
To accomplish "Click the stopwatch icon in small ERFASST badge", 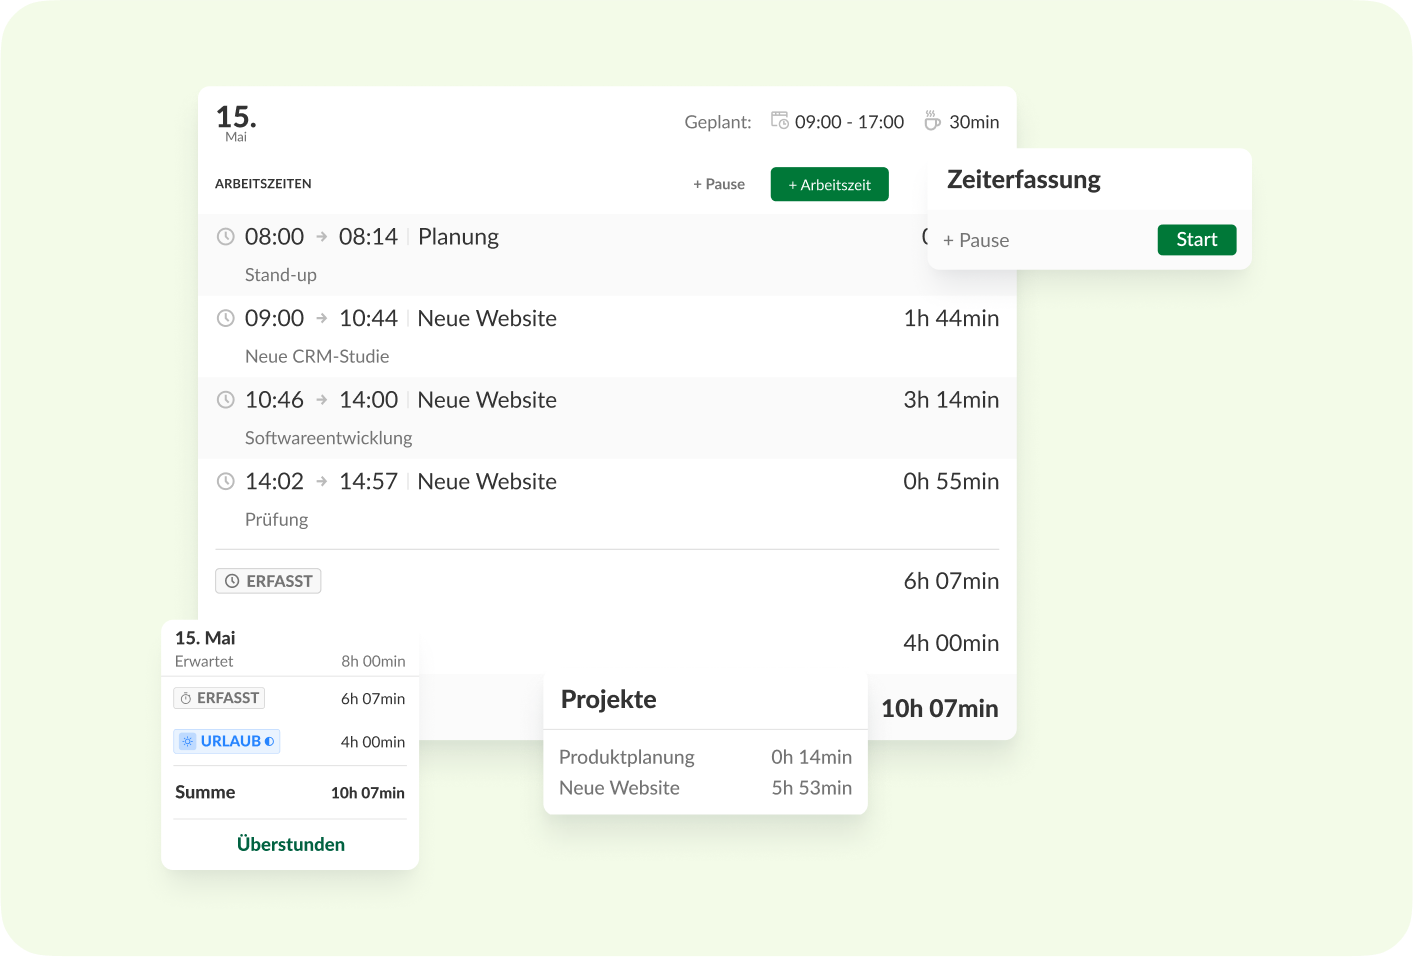I will (186, 698).
